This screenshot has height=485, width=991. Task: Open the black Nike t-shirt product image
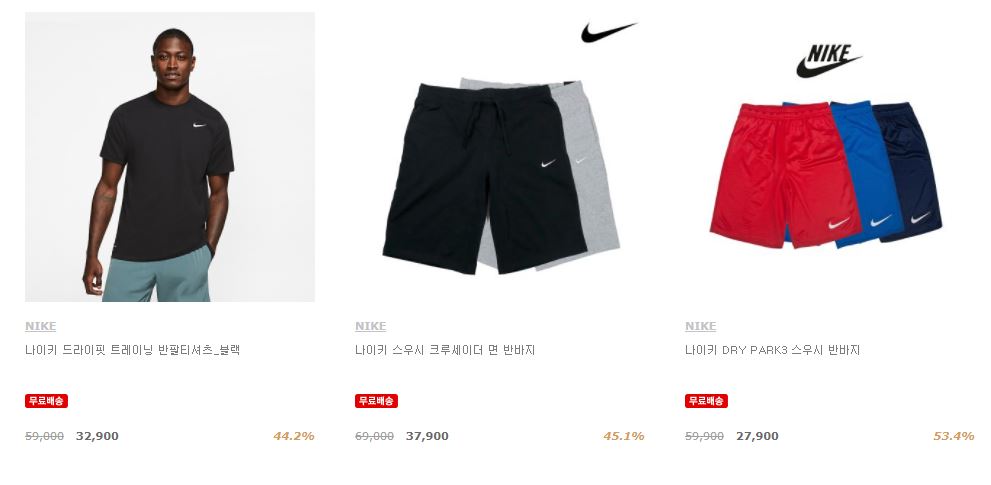(x=169, y=157)
